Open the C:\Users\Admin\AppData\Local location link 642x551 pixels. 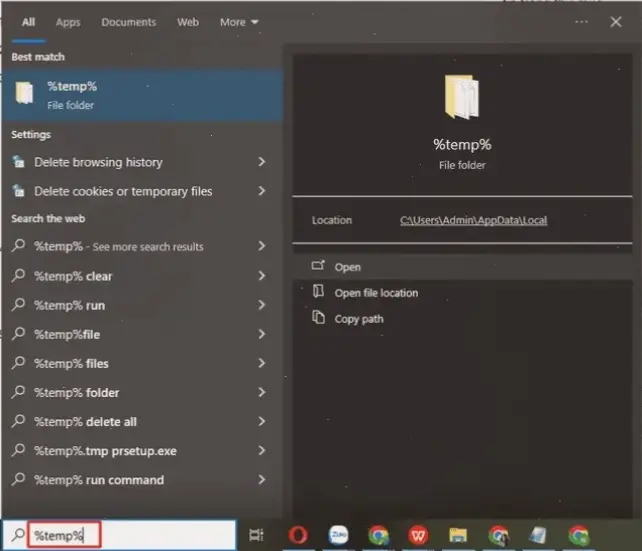tap(473, 220)
